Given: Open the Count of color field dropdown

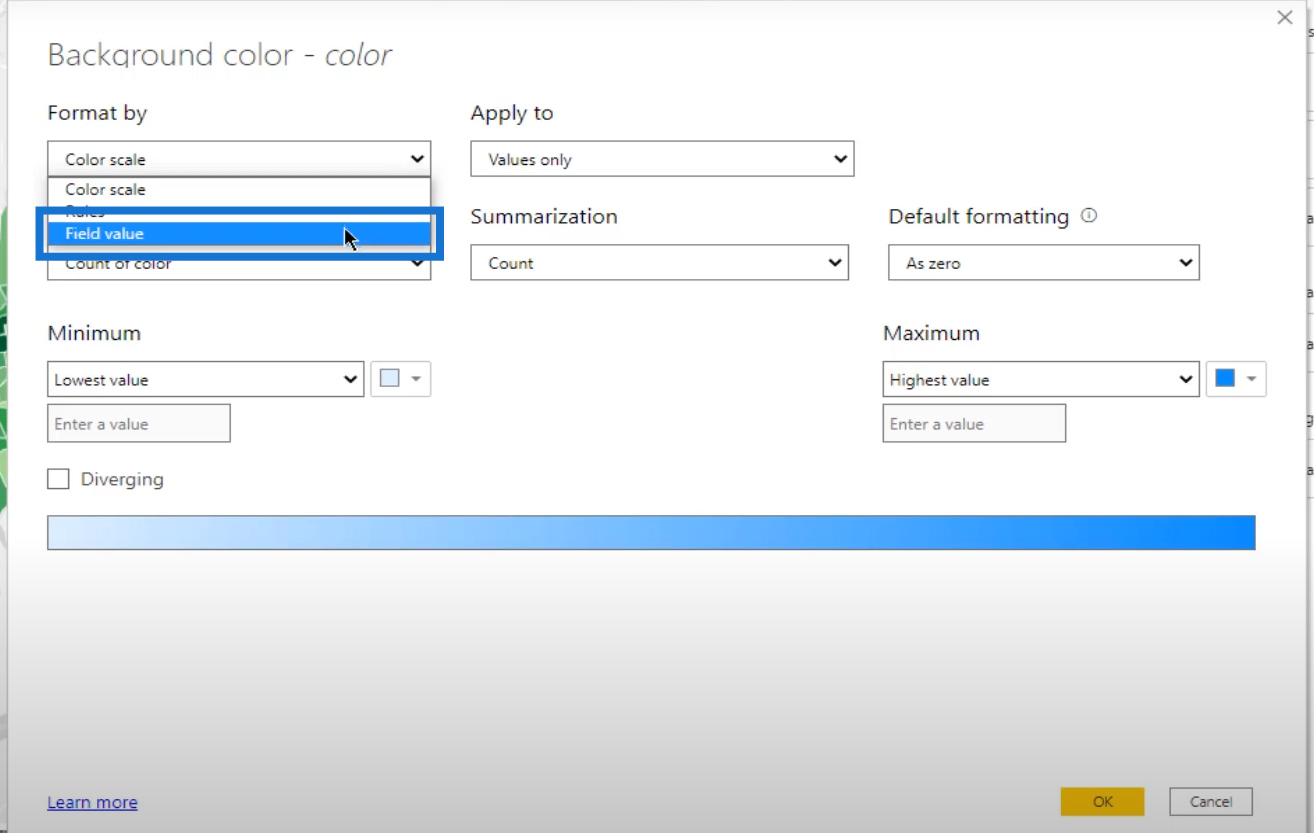Looking at the screenshot, I should tap(239, 265).
